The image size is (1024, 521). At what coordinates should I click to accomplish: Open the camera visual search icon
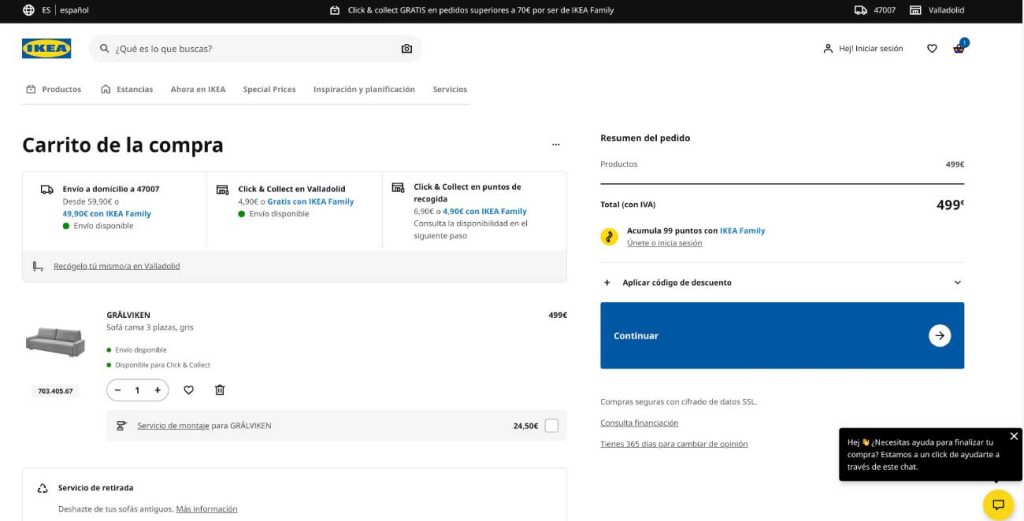tap(406, 49)
